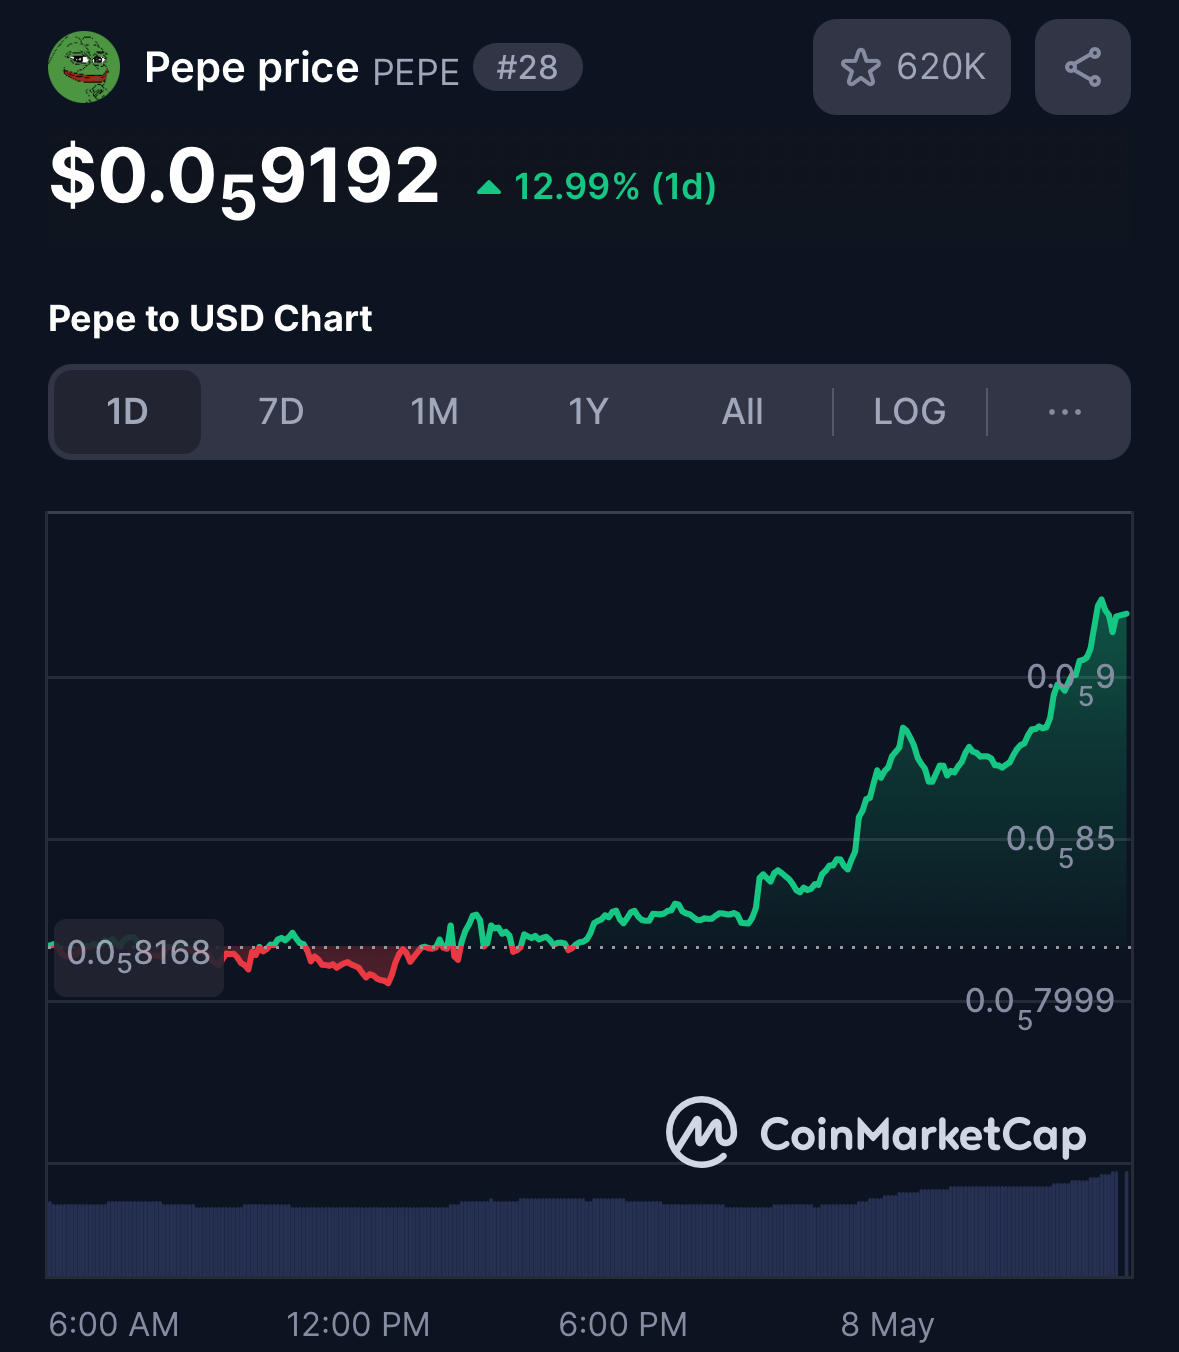Open the share icon button
Screen dimensions: 1179x1352
point(1083,67)
